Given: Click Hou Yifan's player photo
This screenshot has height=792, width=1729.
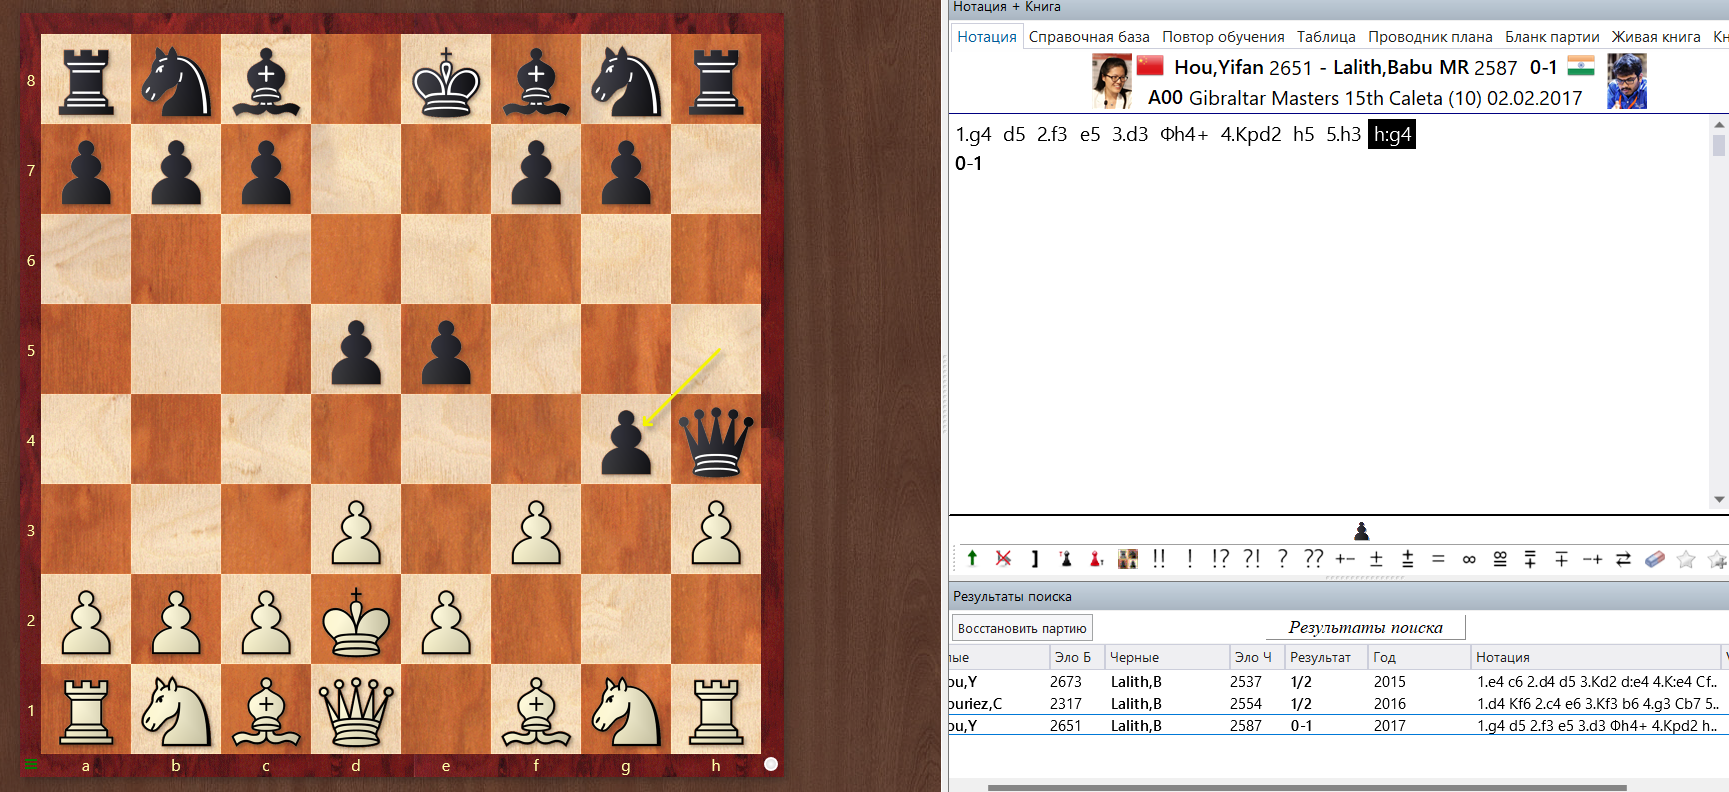Looking at the screenshot, I should (x=1112, y=81).
